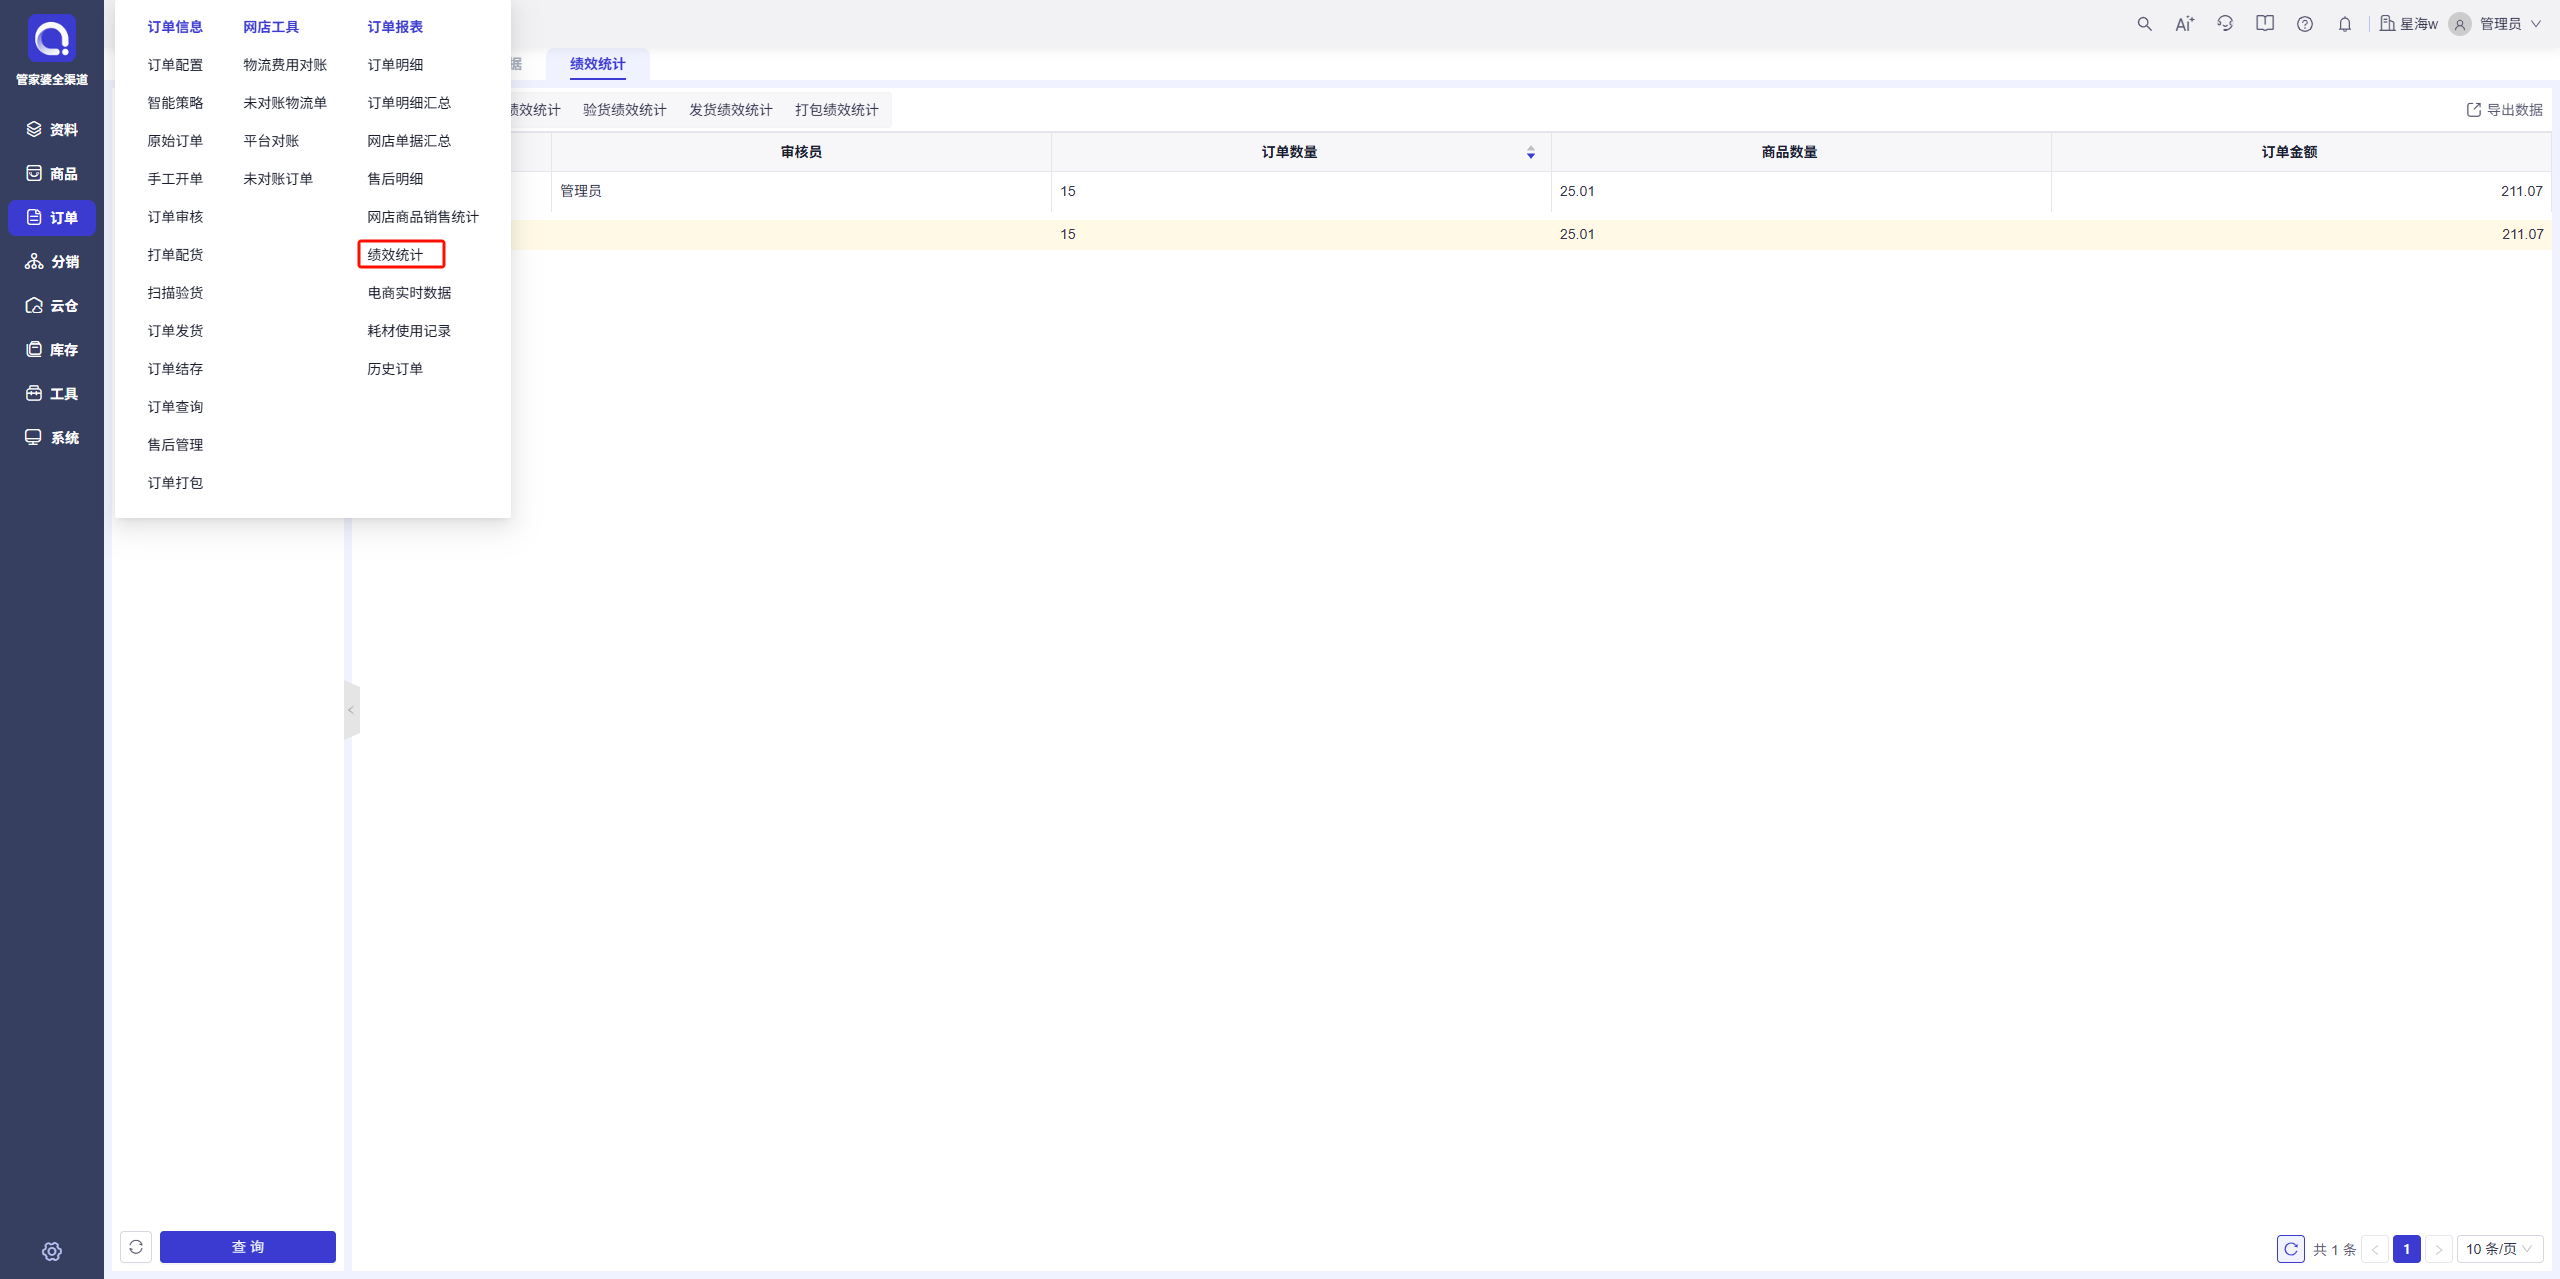Switch to the 绩效统计 page tab
The image size is (2560, 1279).
pyautogui.click(x=598, y=64)
